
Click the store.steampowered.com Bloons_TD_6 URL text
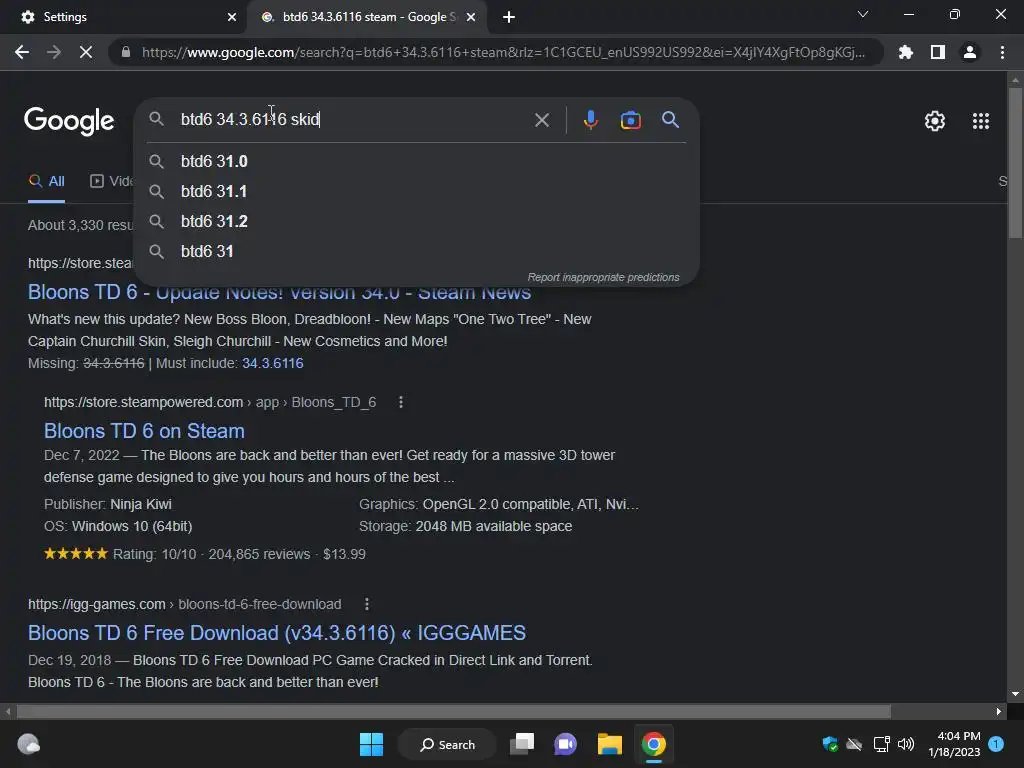210,402
